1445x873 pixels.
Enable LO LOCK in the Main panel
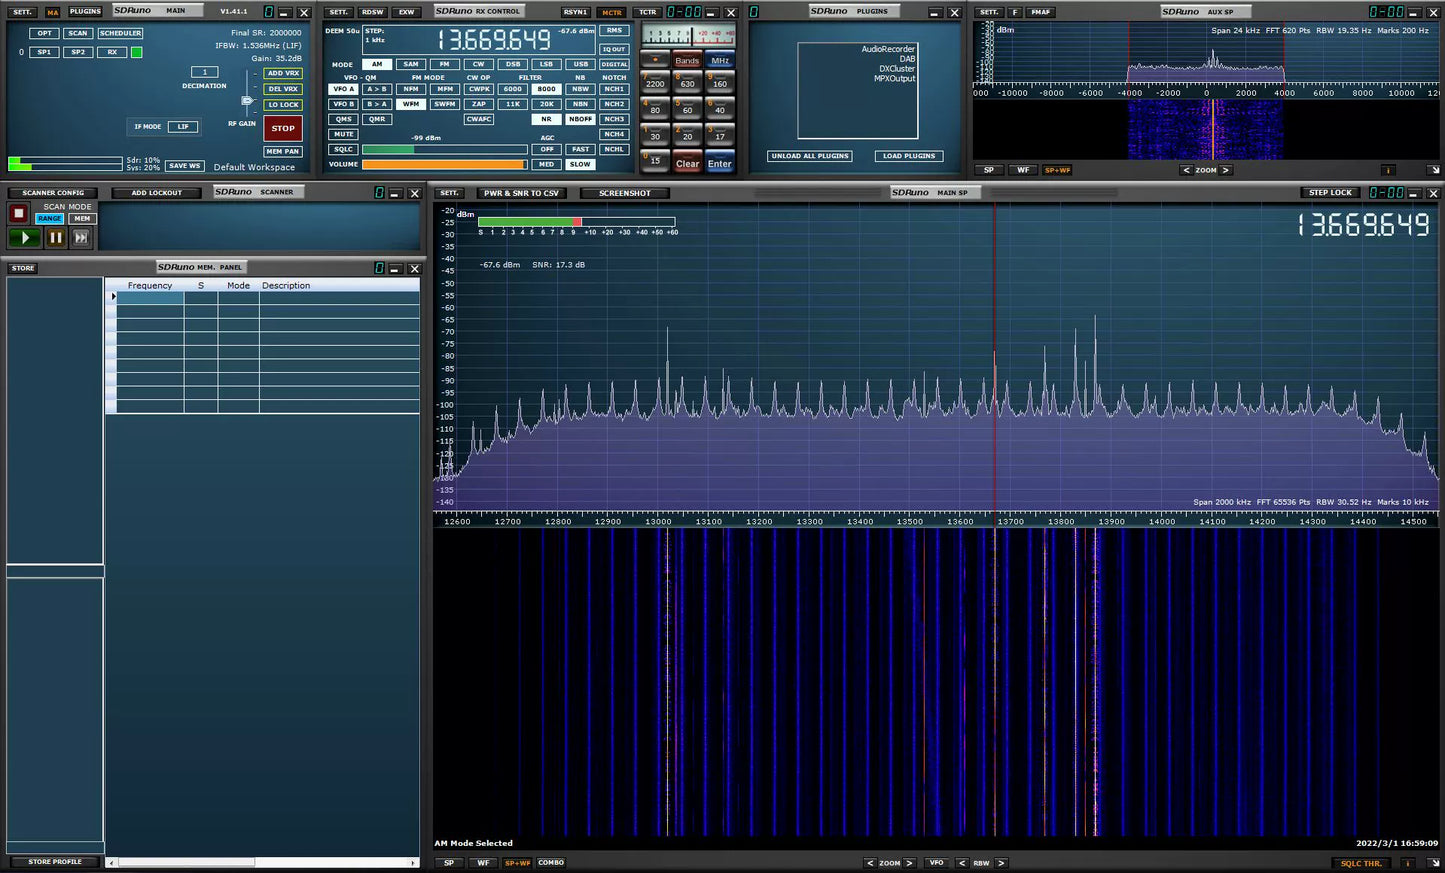(283, 105)
